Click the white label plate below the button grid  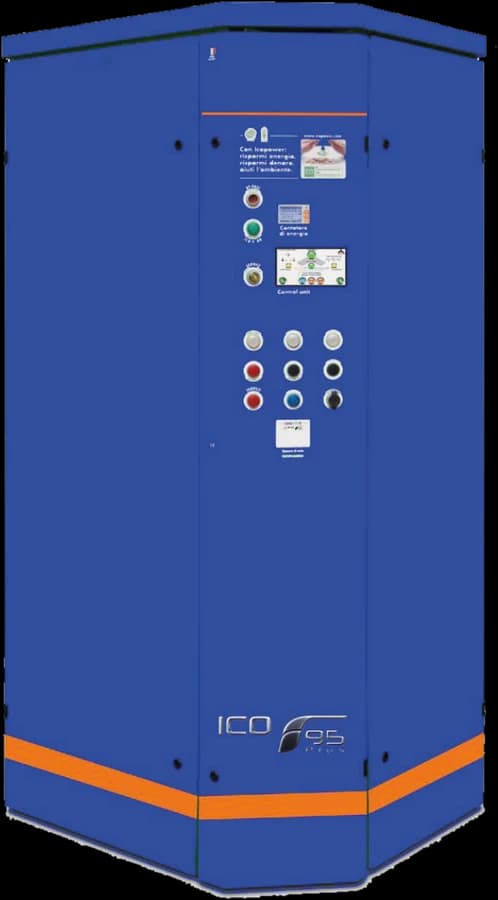point(293,433)
